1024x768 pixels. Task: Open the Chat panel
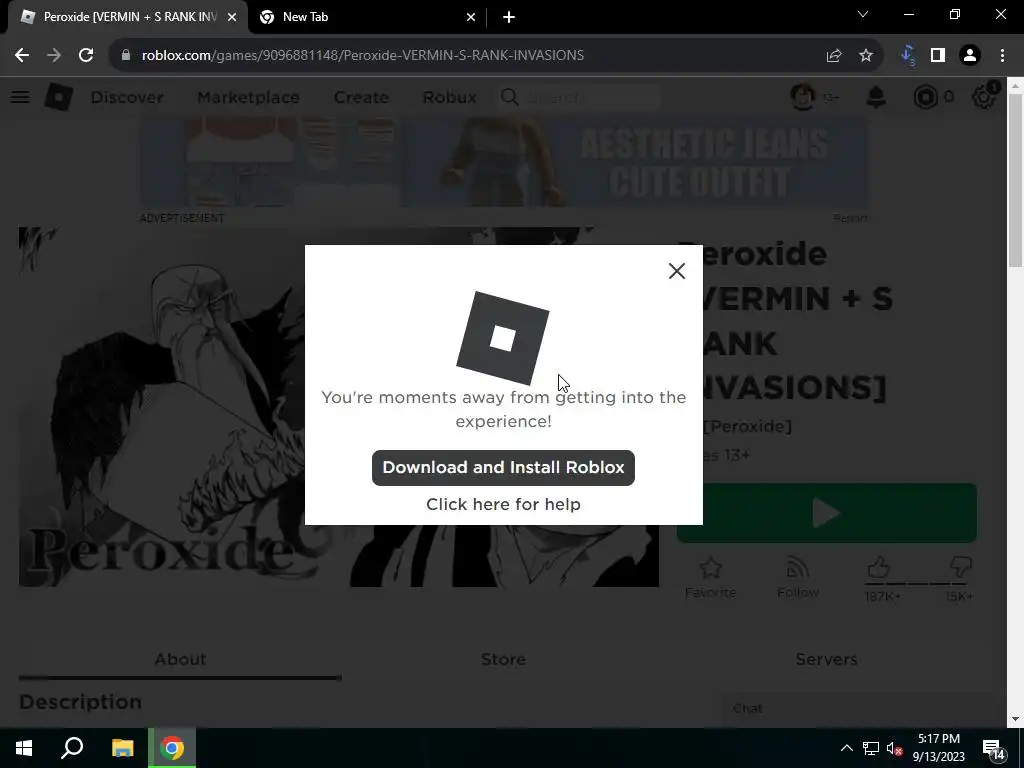click(856, 709)
